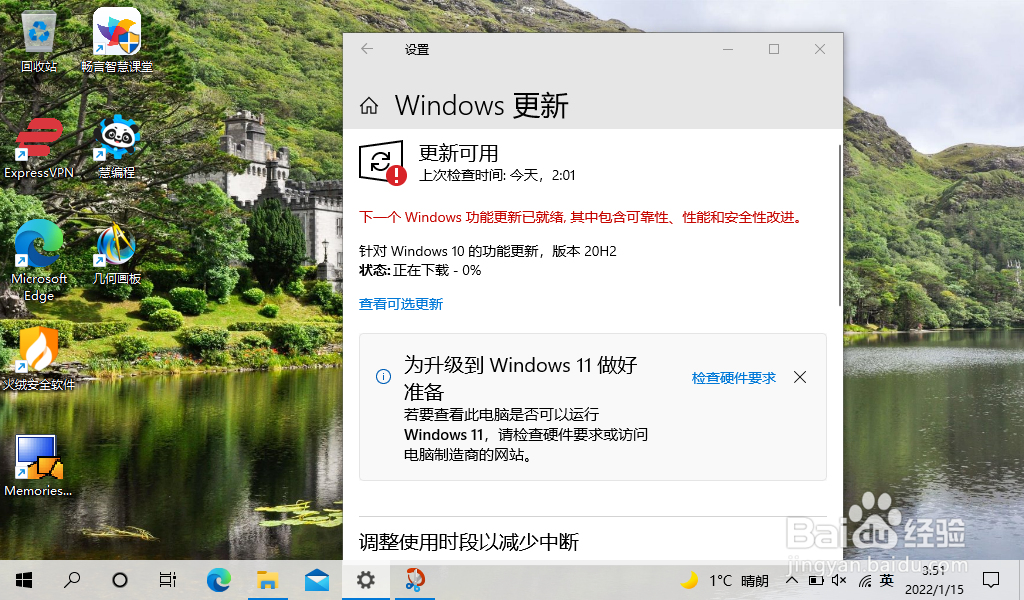
Task: Click the home icon beside Windows 更新
Action: click(x=369, y=106)
